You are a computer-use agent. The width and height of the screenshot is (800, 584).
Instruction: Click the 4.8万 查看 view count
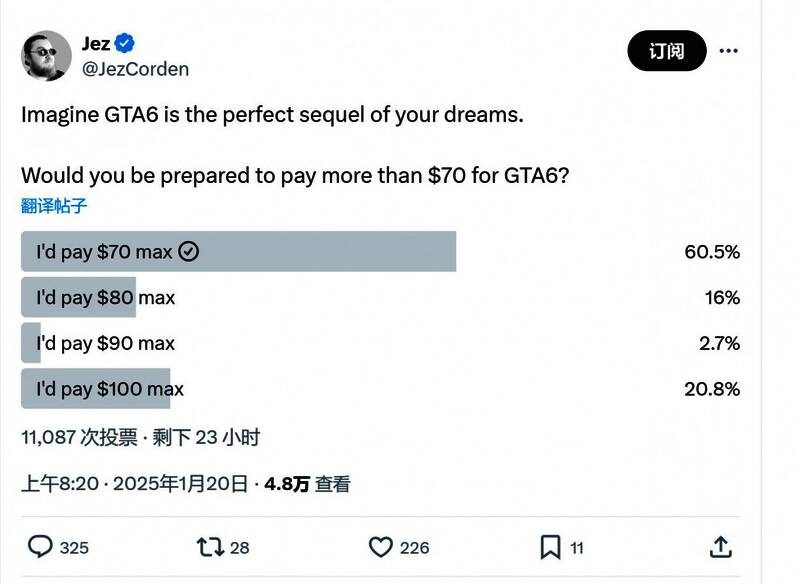click(x=307, y=484)
